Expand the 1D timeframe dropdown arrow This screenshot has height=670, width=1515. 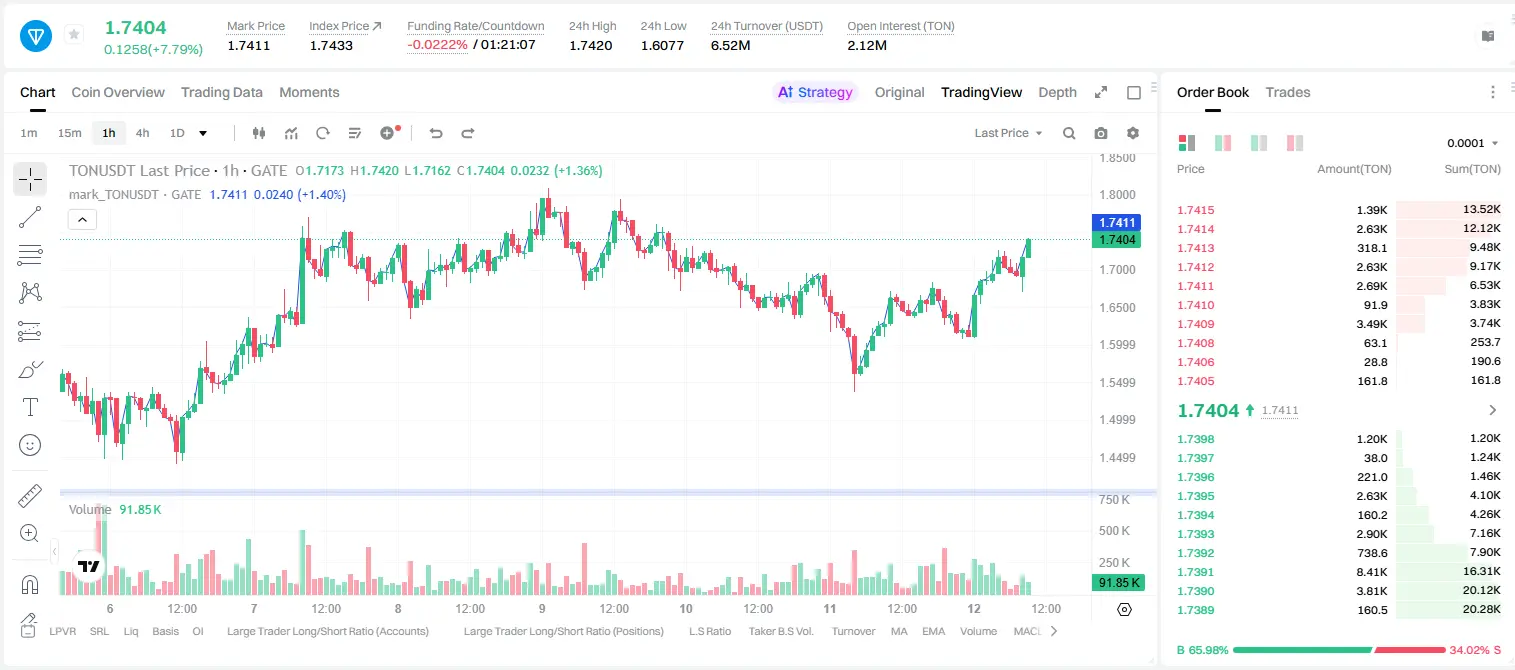[x=203, y=133]
